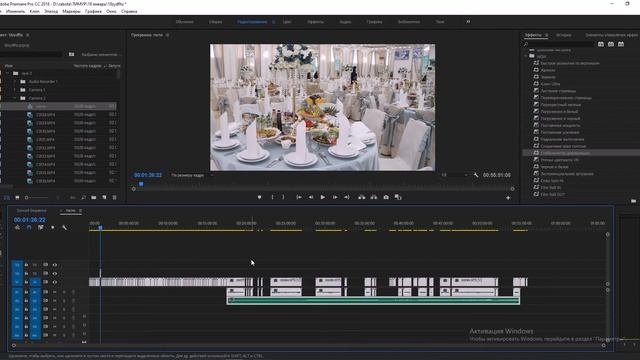Filter by 32-bit color effects icon
The image size is (640, 360).
coord(611,44)
